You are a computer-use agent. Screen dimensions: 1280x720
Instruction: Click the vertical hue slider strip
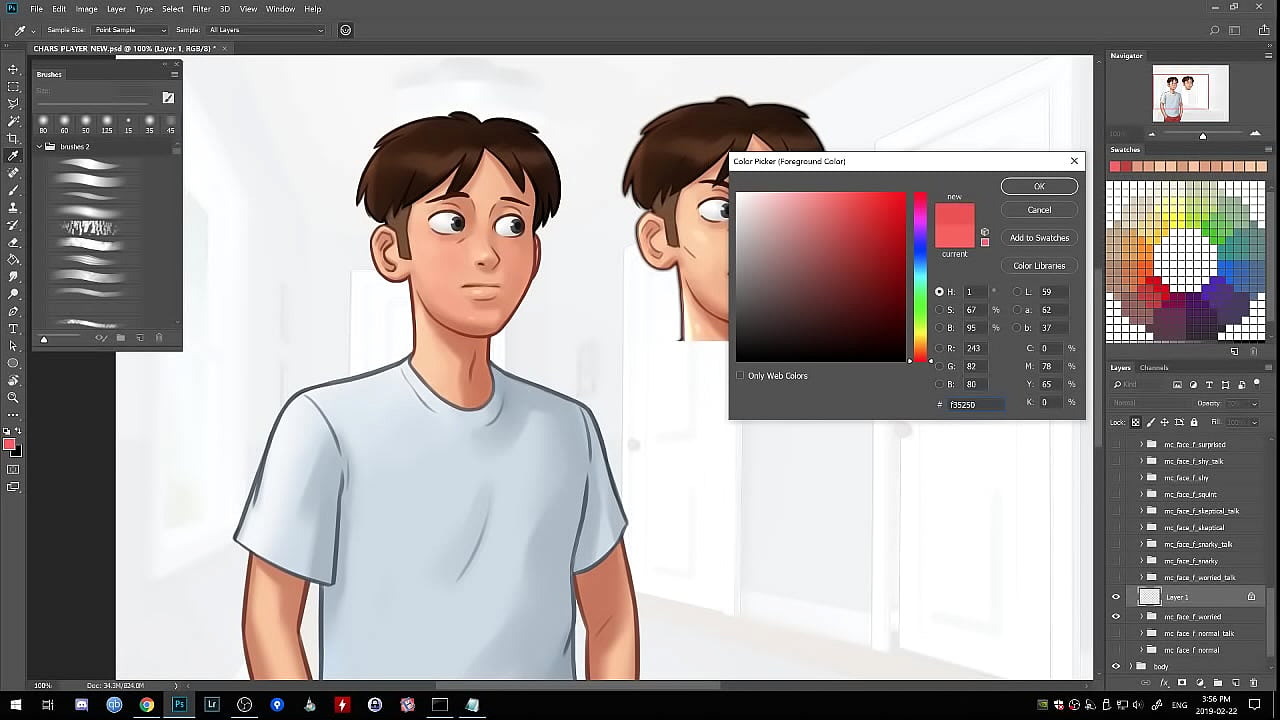[920, 275]
